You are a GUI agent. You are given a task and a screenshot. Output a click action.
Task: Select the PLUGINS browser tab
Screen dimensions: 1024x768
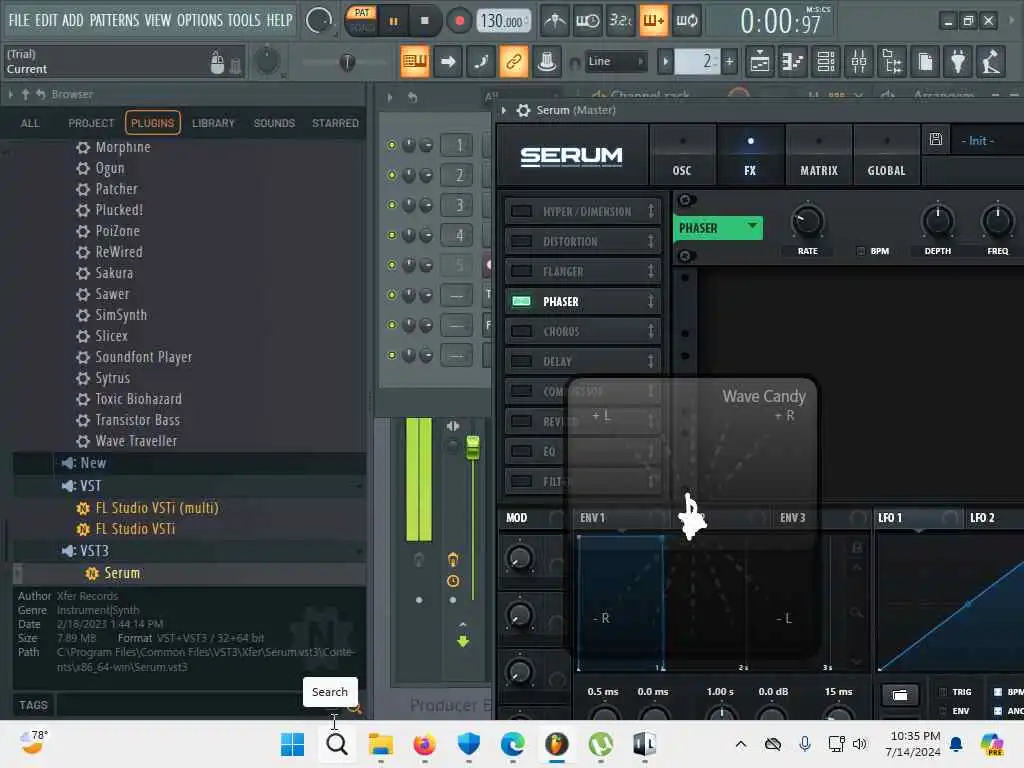pyautogui.click(x=152, y=123)
